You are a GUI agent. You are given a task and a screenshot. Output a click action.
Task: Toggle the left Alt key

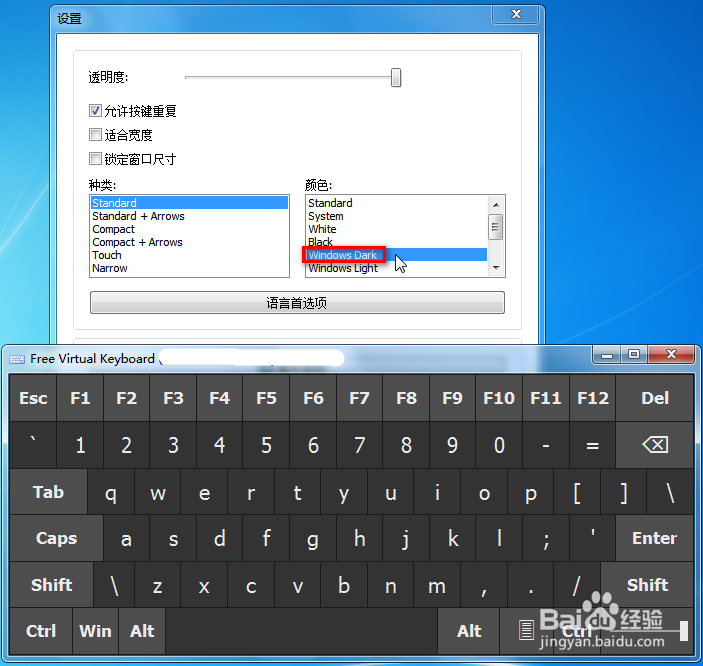point(142,631)
